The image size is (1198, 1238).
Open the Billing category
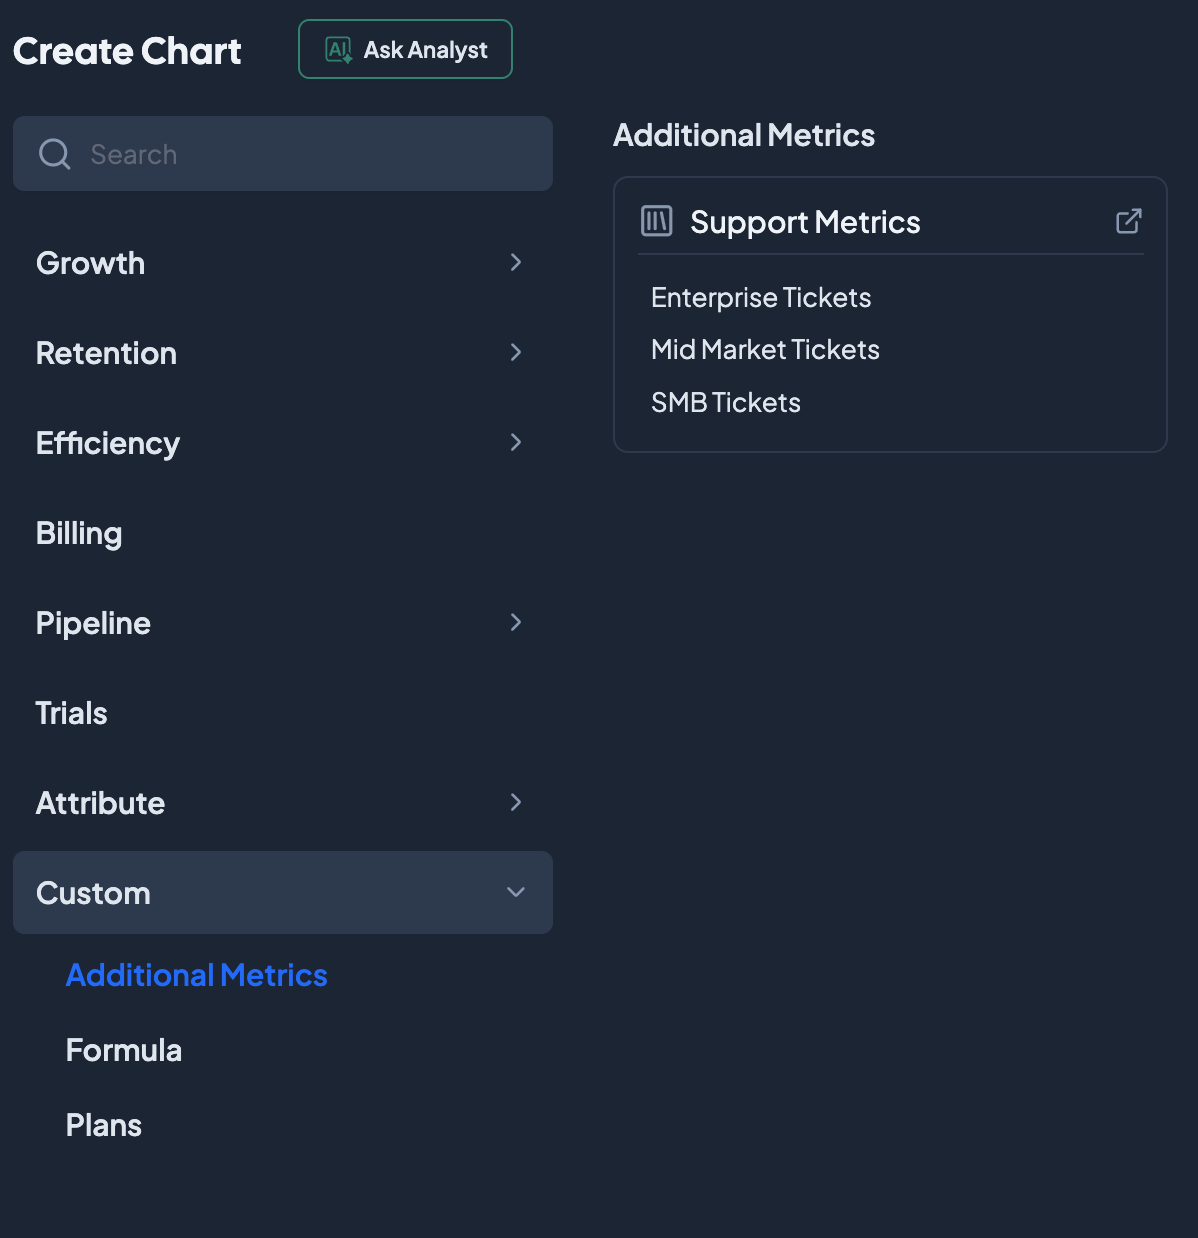click(x=79, y=533)
